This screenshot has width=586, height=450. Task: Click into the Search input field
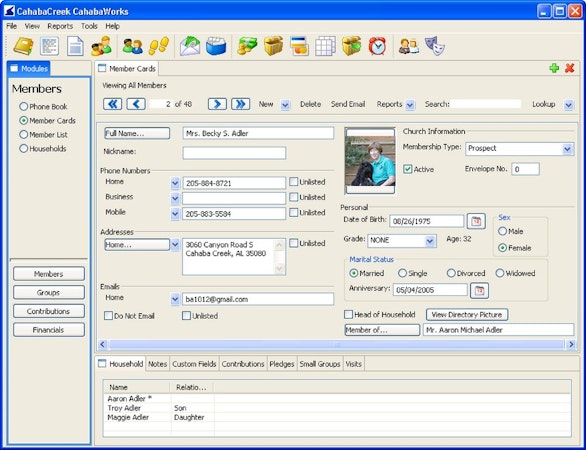pos(485,104)
